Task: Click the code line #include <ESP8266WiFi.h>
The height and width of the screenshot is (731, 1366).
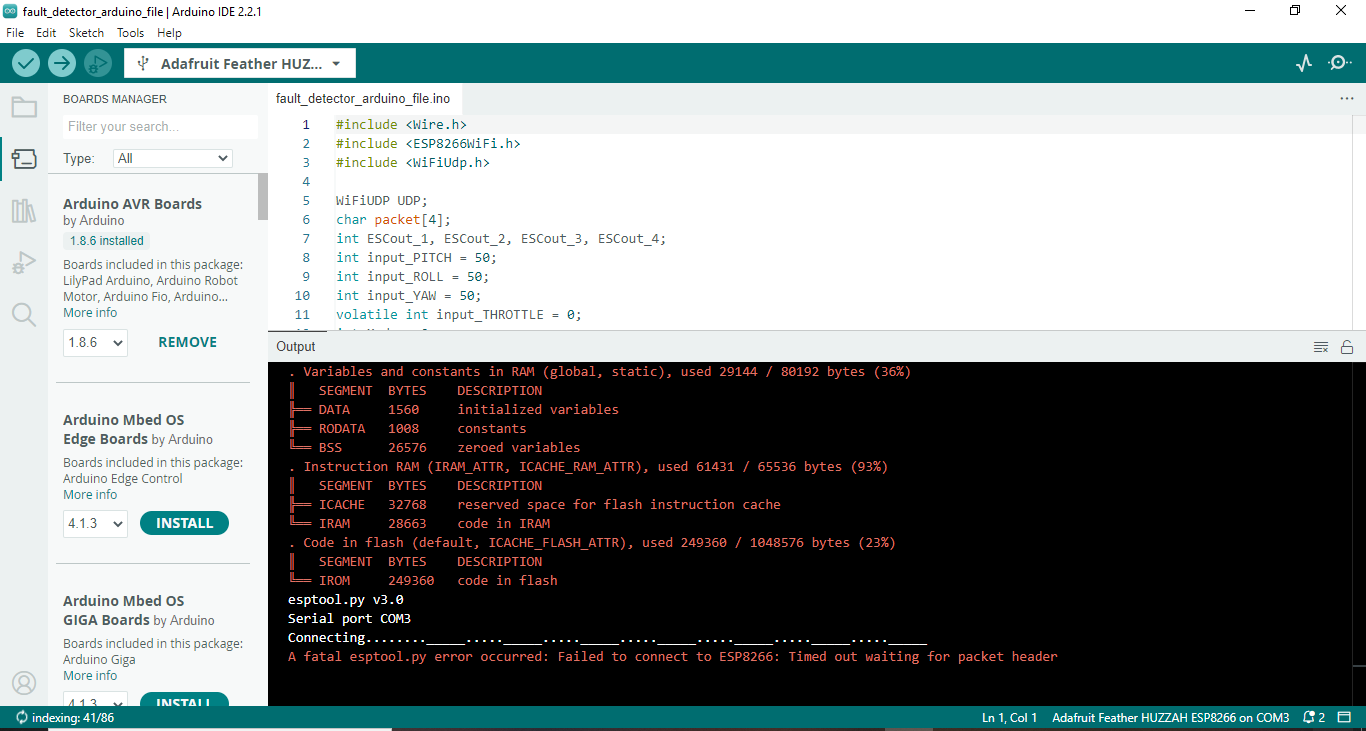Action: click(428, 144)
